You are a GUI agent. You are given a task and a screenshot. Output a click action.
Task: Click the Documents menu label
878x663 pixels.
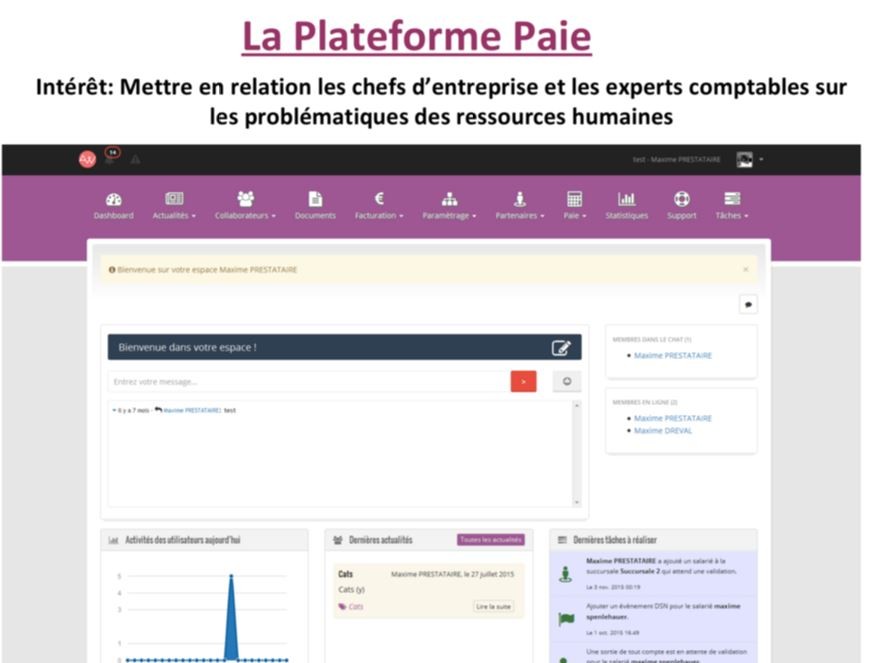pyautogui.click(x=315, y=216)
